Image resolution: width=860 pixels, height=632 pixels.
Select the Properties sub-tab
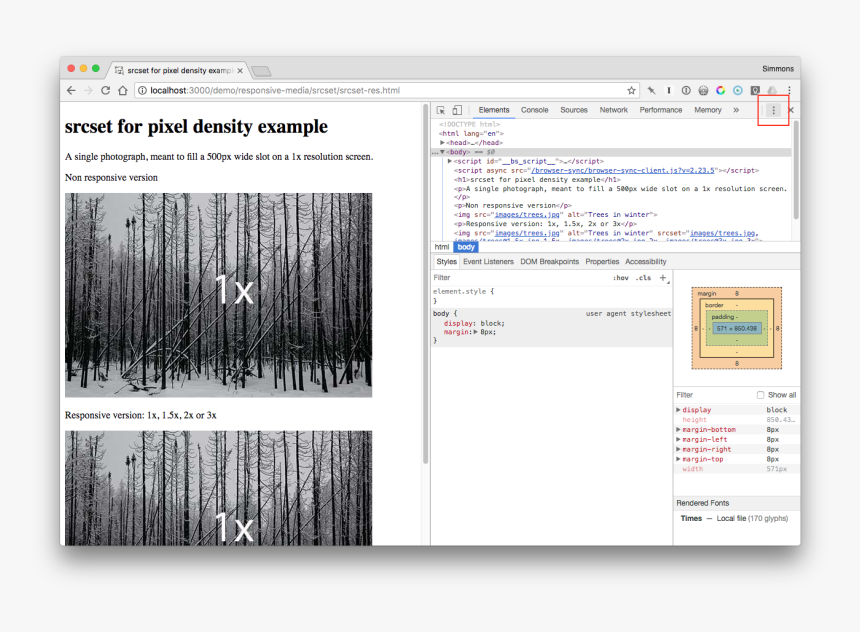point(602,262)
